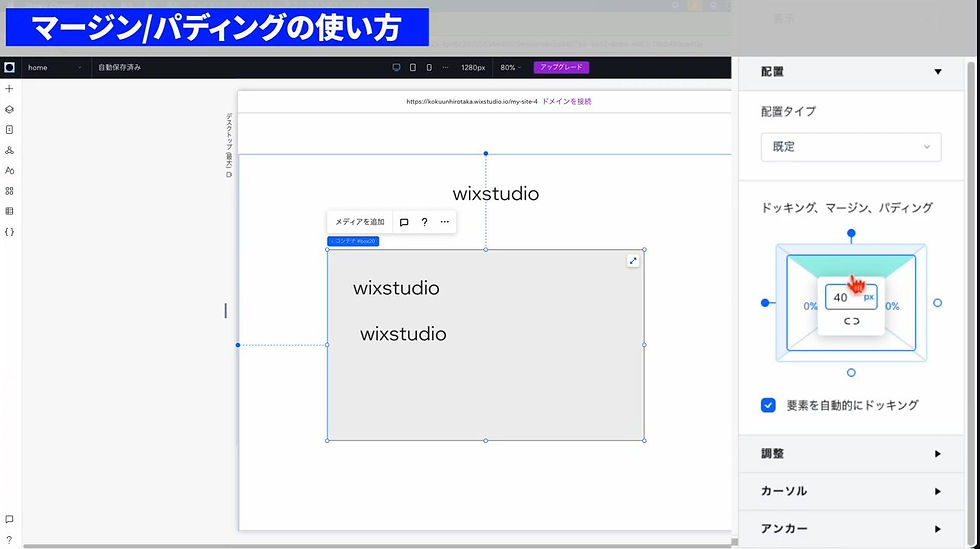Open the 配置タイプ 既定 dropdown
The width and height of the screenshot is (980, 549).
851,147
